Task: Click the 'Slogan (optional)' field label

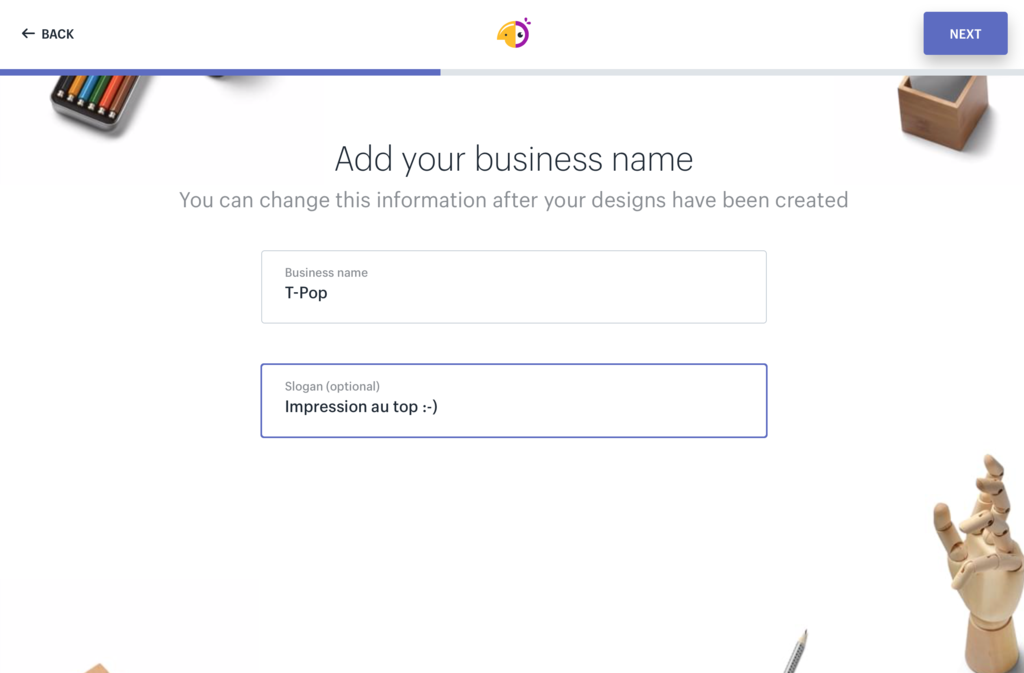Action: tap(332, 386)
